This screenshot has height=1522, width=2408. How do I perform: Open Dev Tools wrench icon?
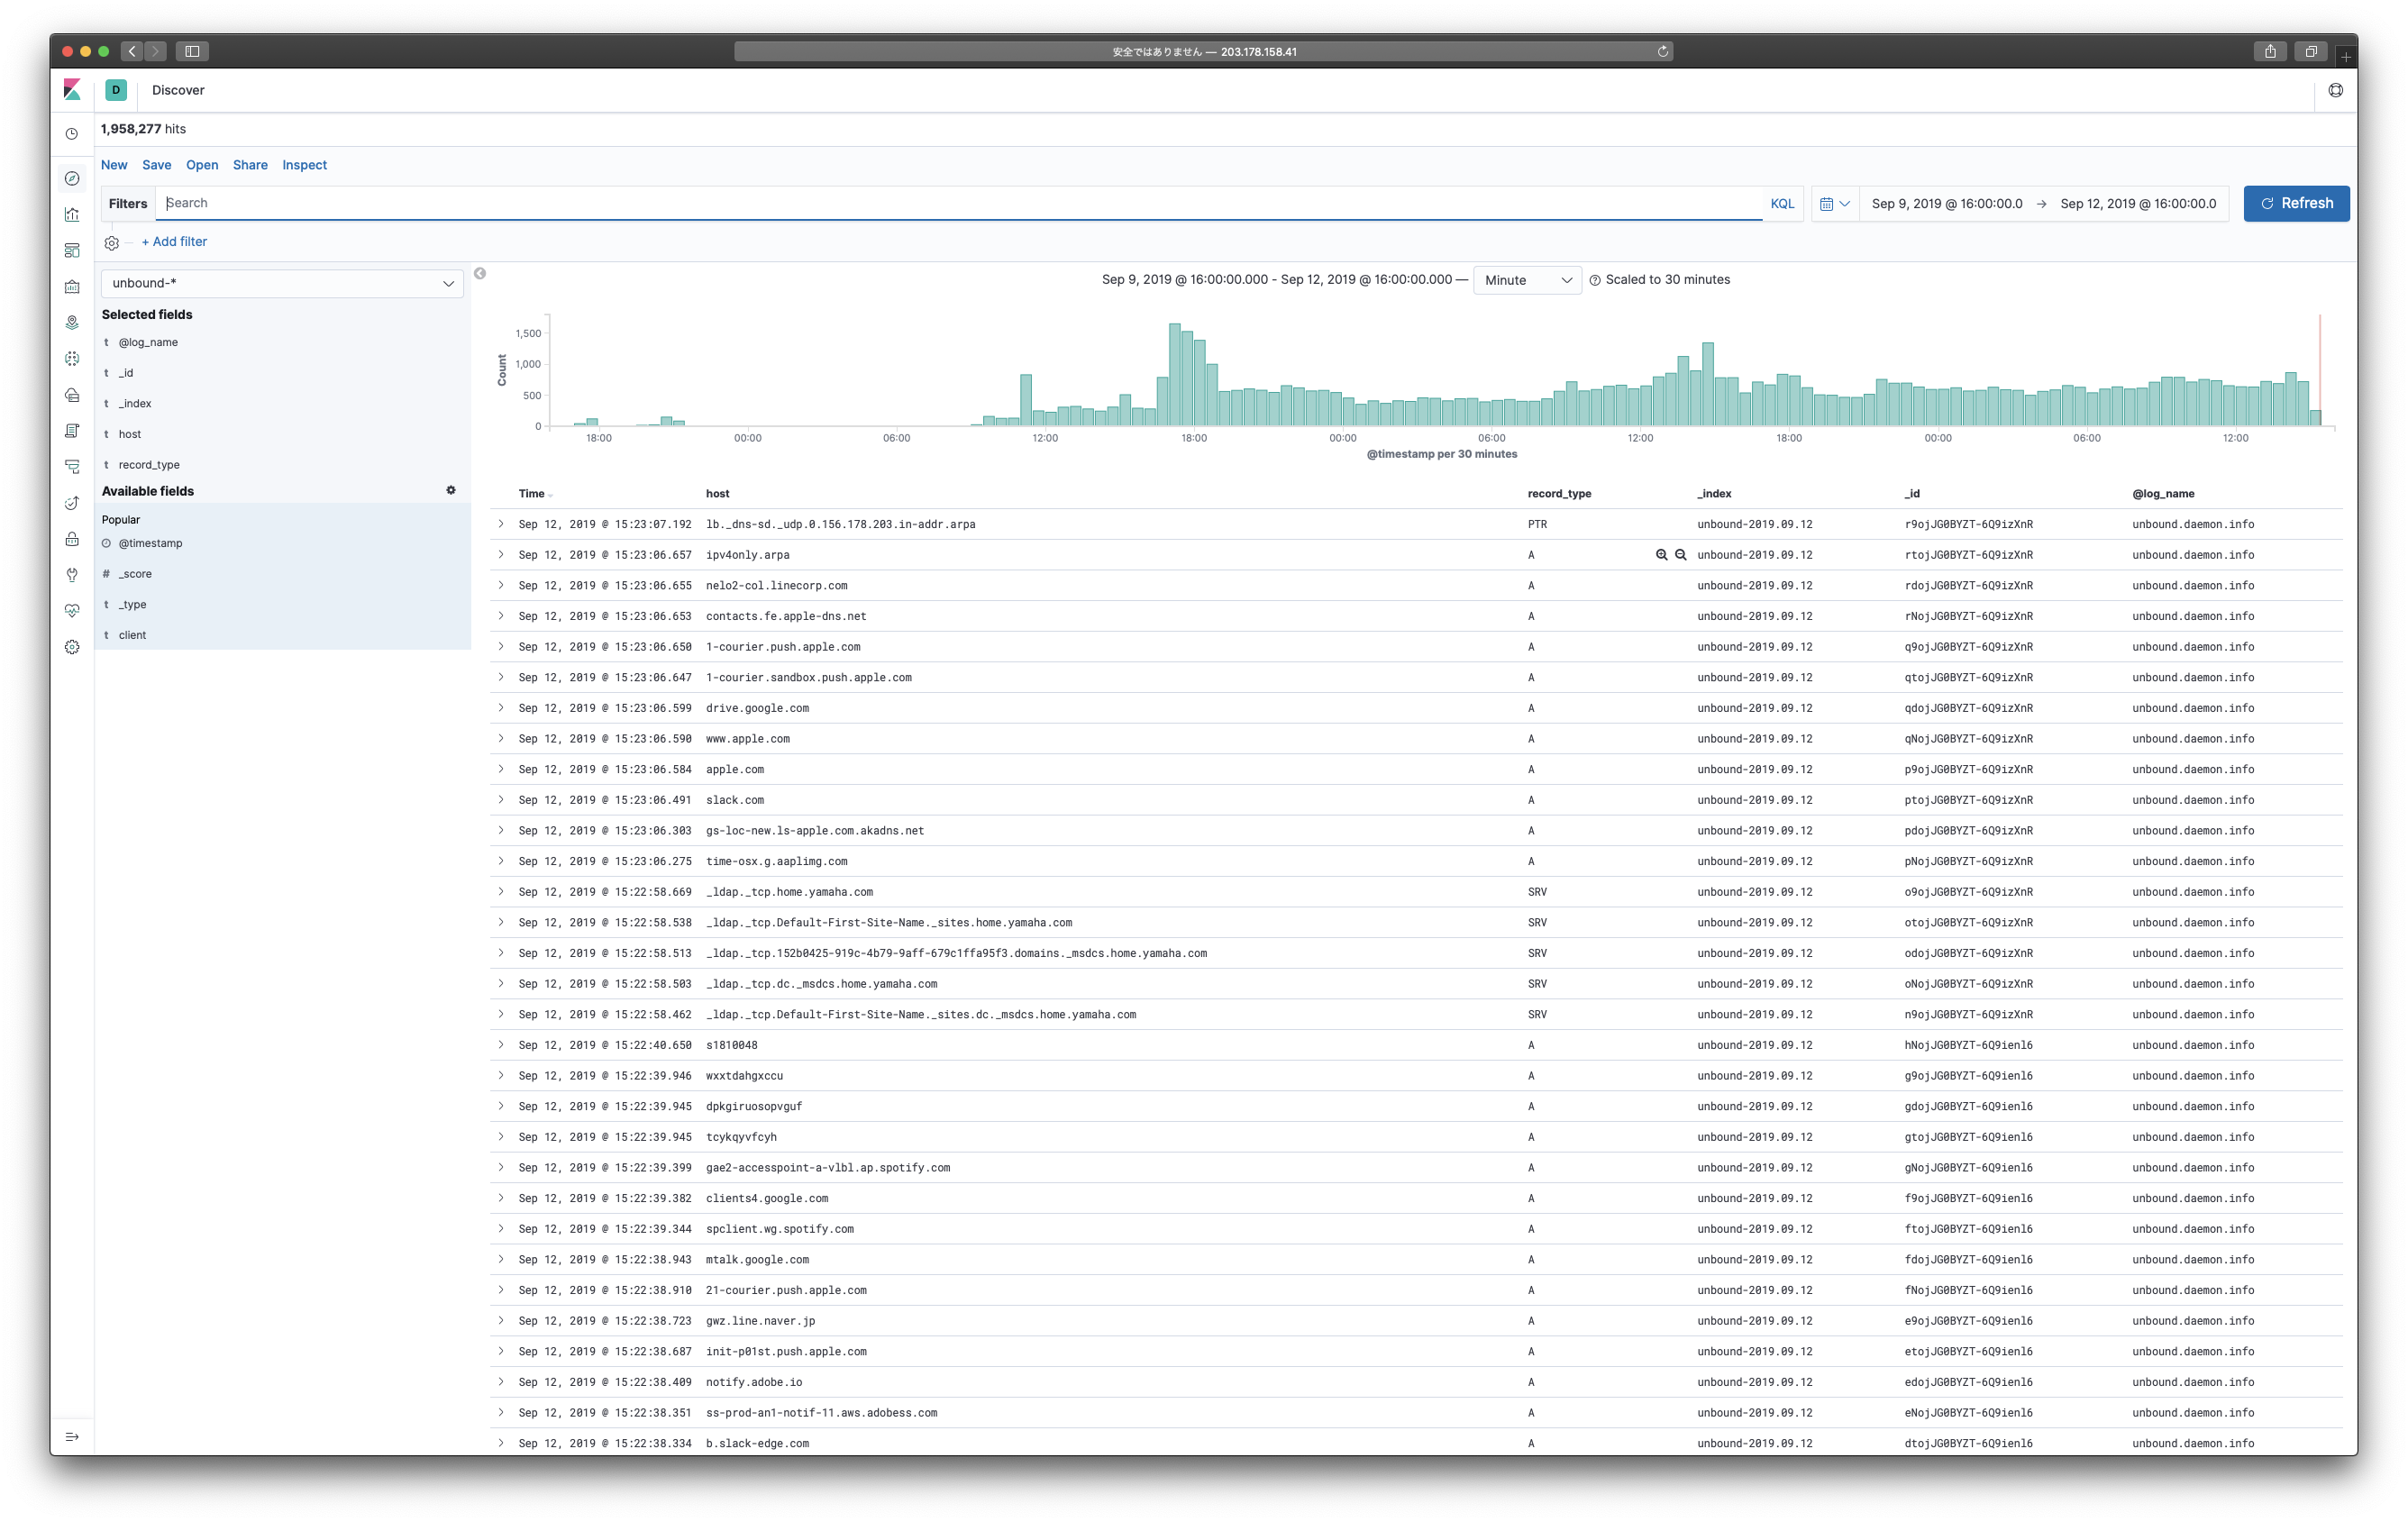[72, 575]
